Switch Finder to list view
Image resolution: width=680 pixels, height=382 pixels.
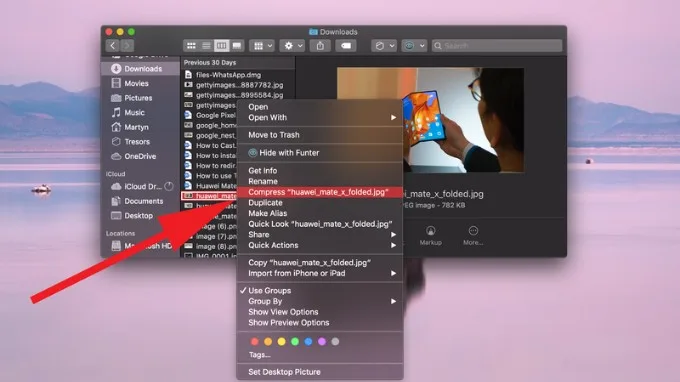(x=206, y=46)
